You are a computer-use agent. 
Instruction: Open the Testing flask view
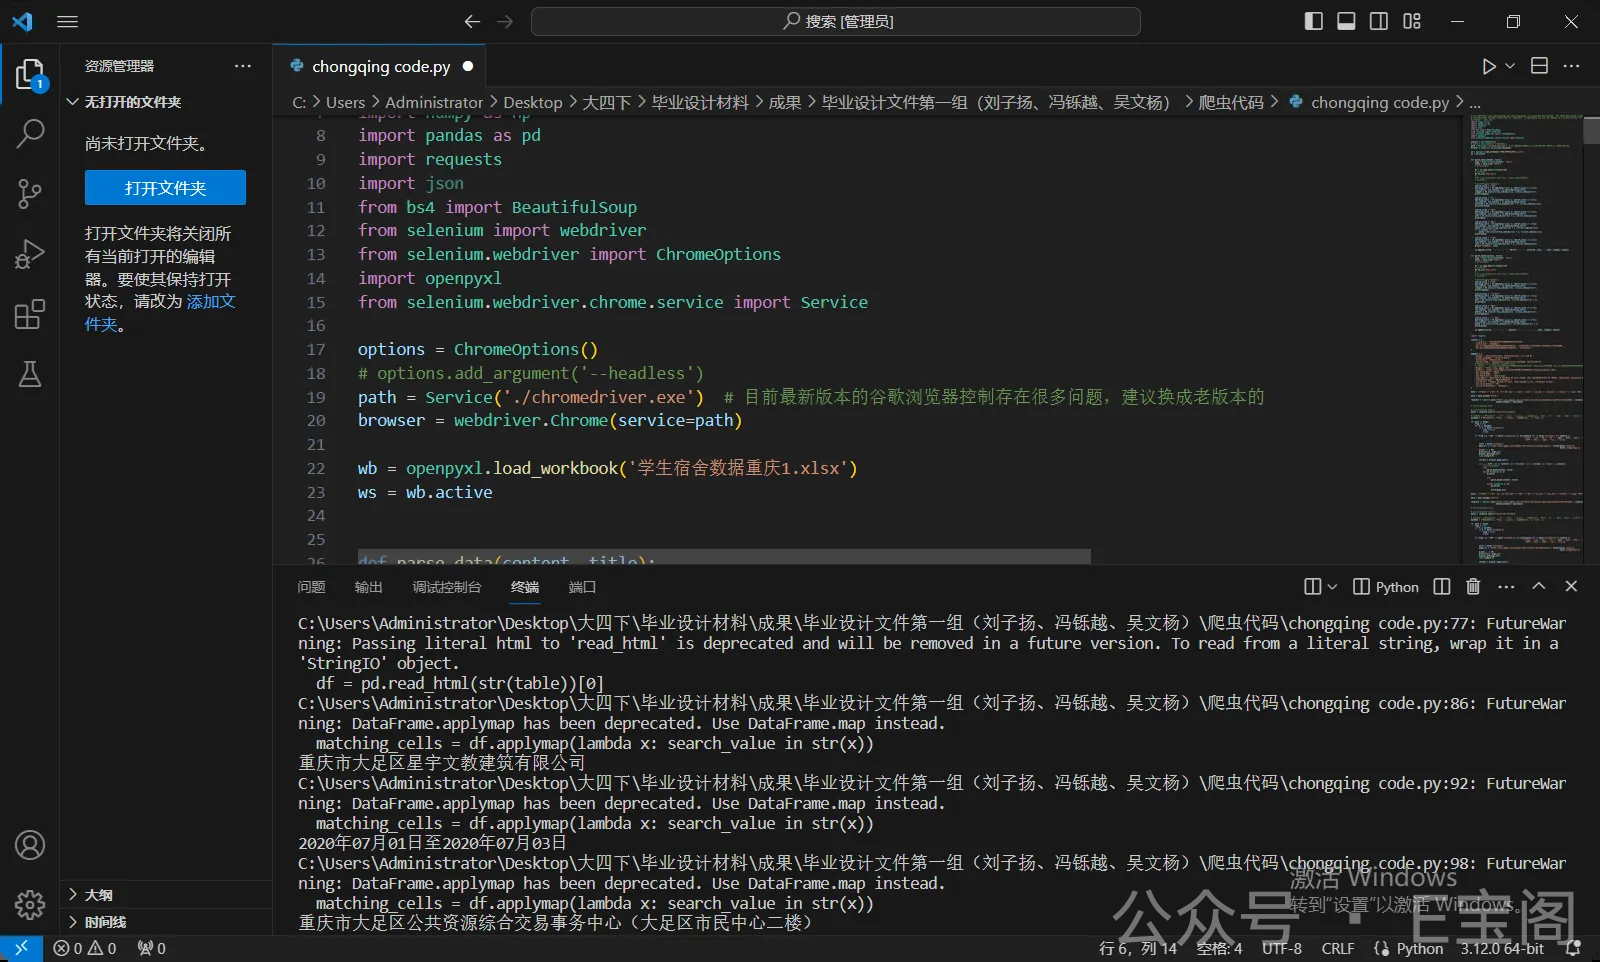[30, 374]
